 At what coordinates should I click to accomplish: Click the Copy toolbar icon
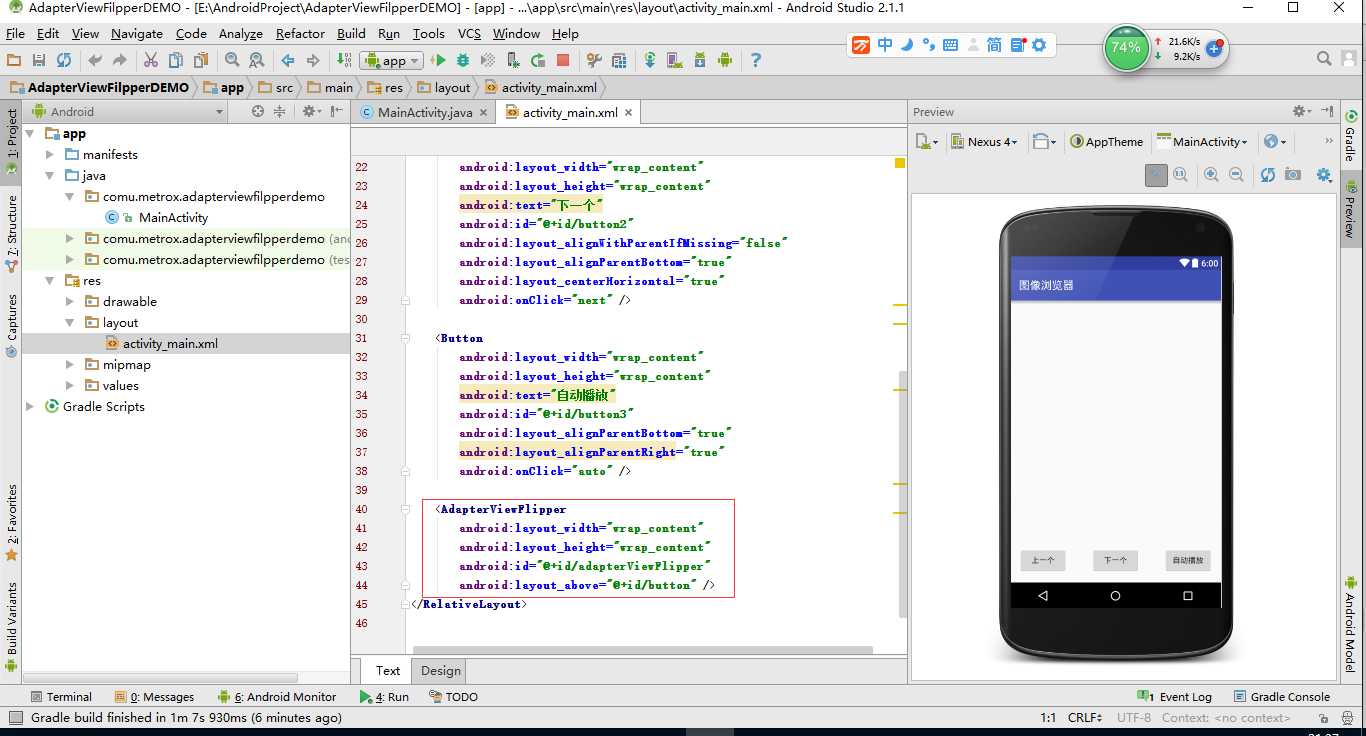click(x=176, y=61)
